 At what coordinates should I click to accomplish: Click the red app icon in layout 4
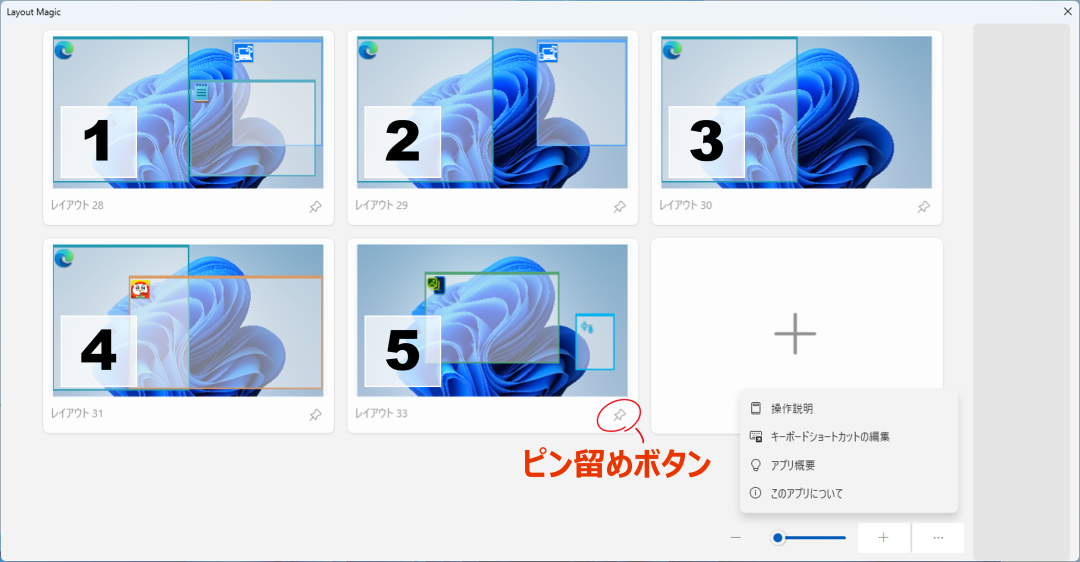coord(140,289)
